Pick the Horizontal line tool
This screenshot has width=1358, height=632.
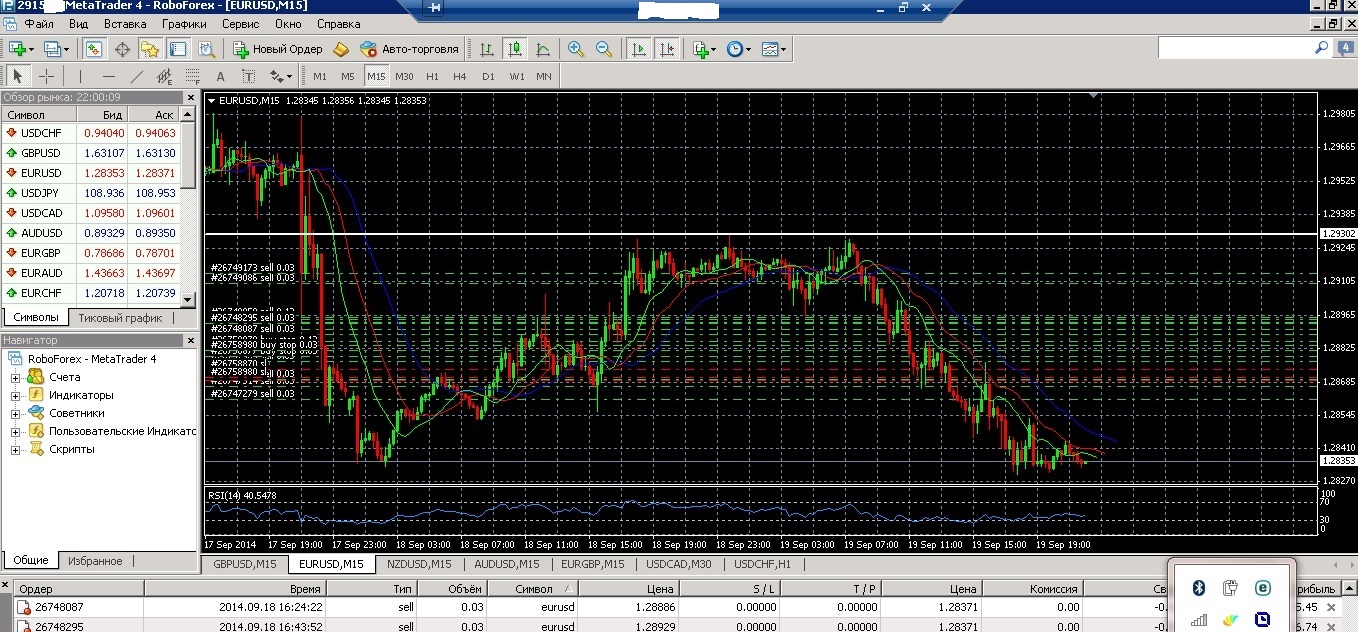tap(109, 76)
